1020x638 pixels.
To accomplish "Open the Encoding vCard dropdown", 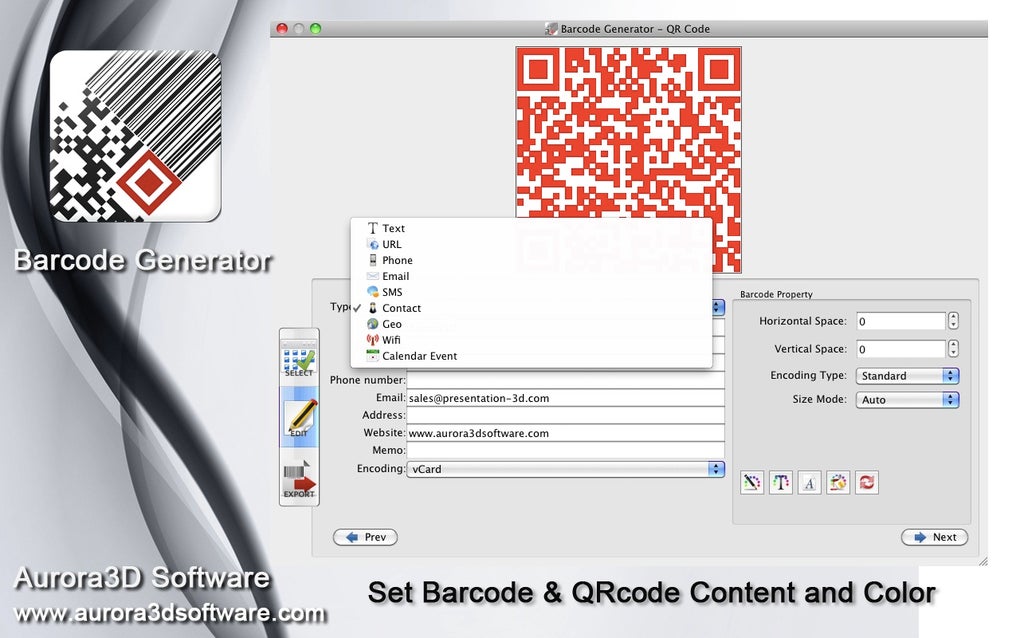I will click(x=565, y=469).
